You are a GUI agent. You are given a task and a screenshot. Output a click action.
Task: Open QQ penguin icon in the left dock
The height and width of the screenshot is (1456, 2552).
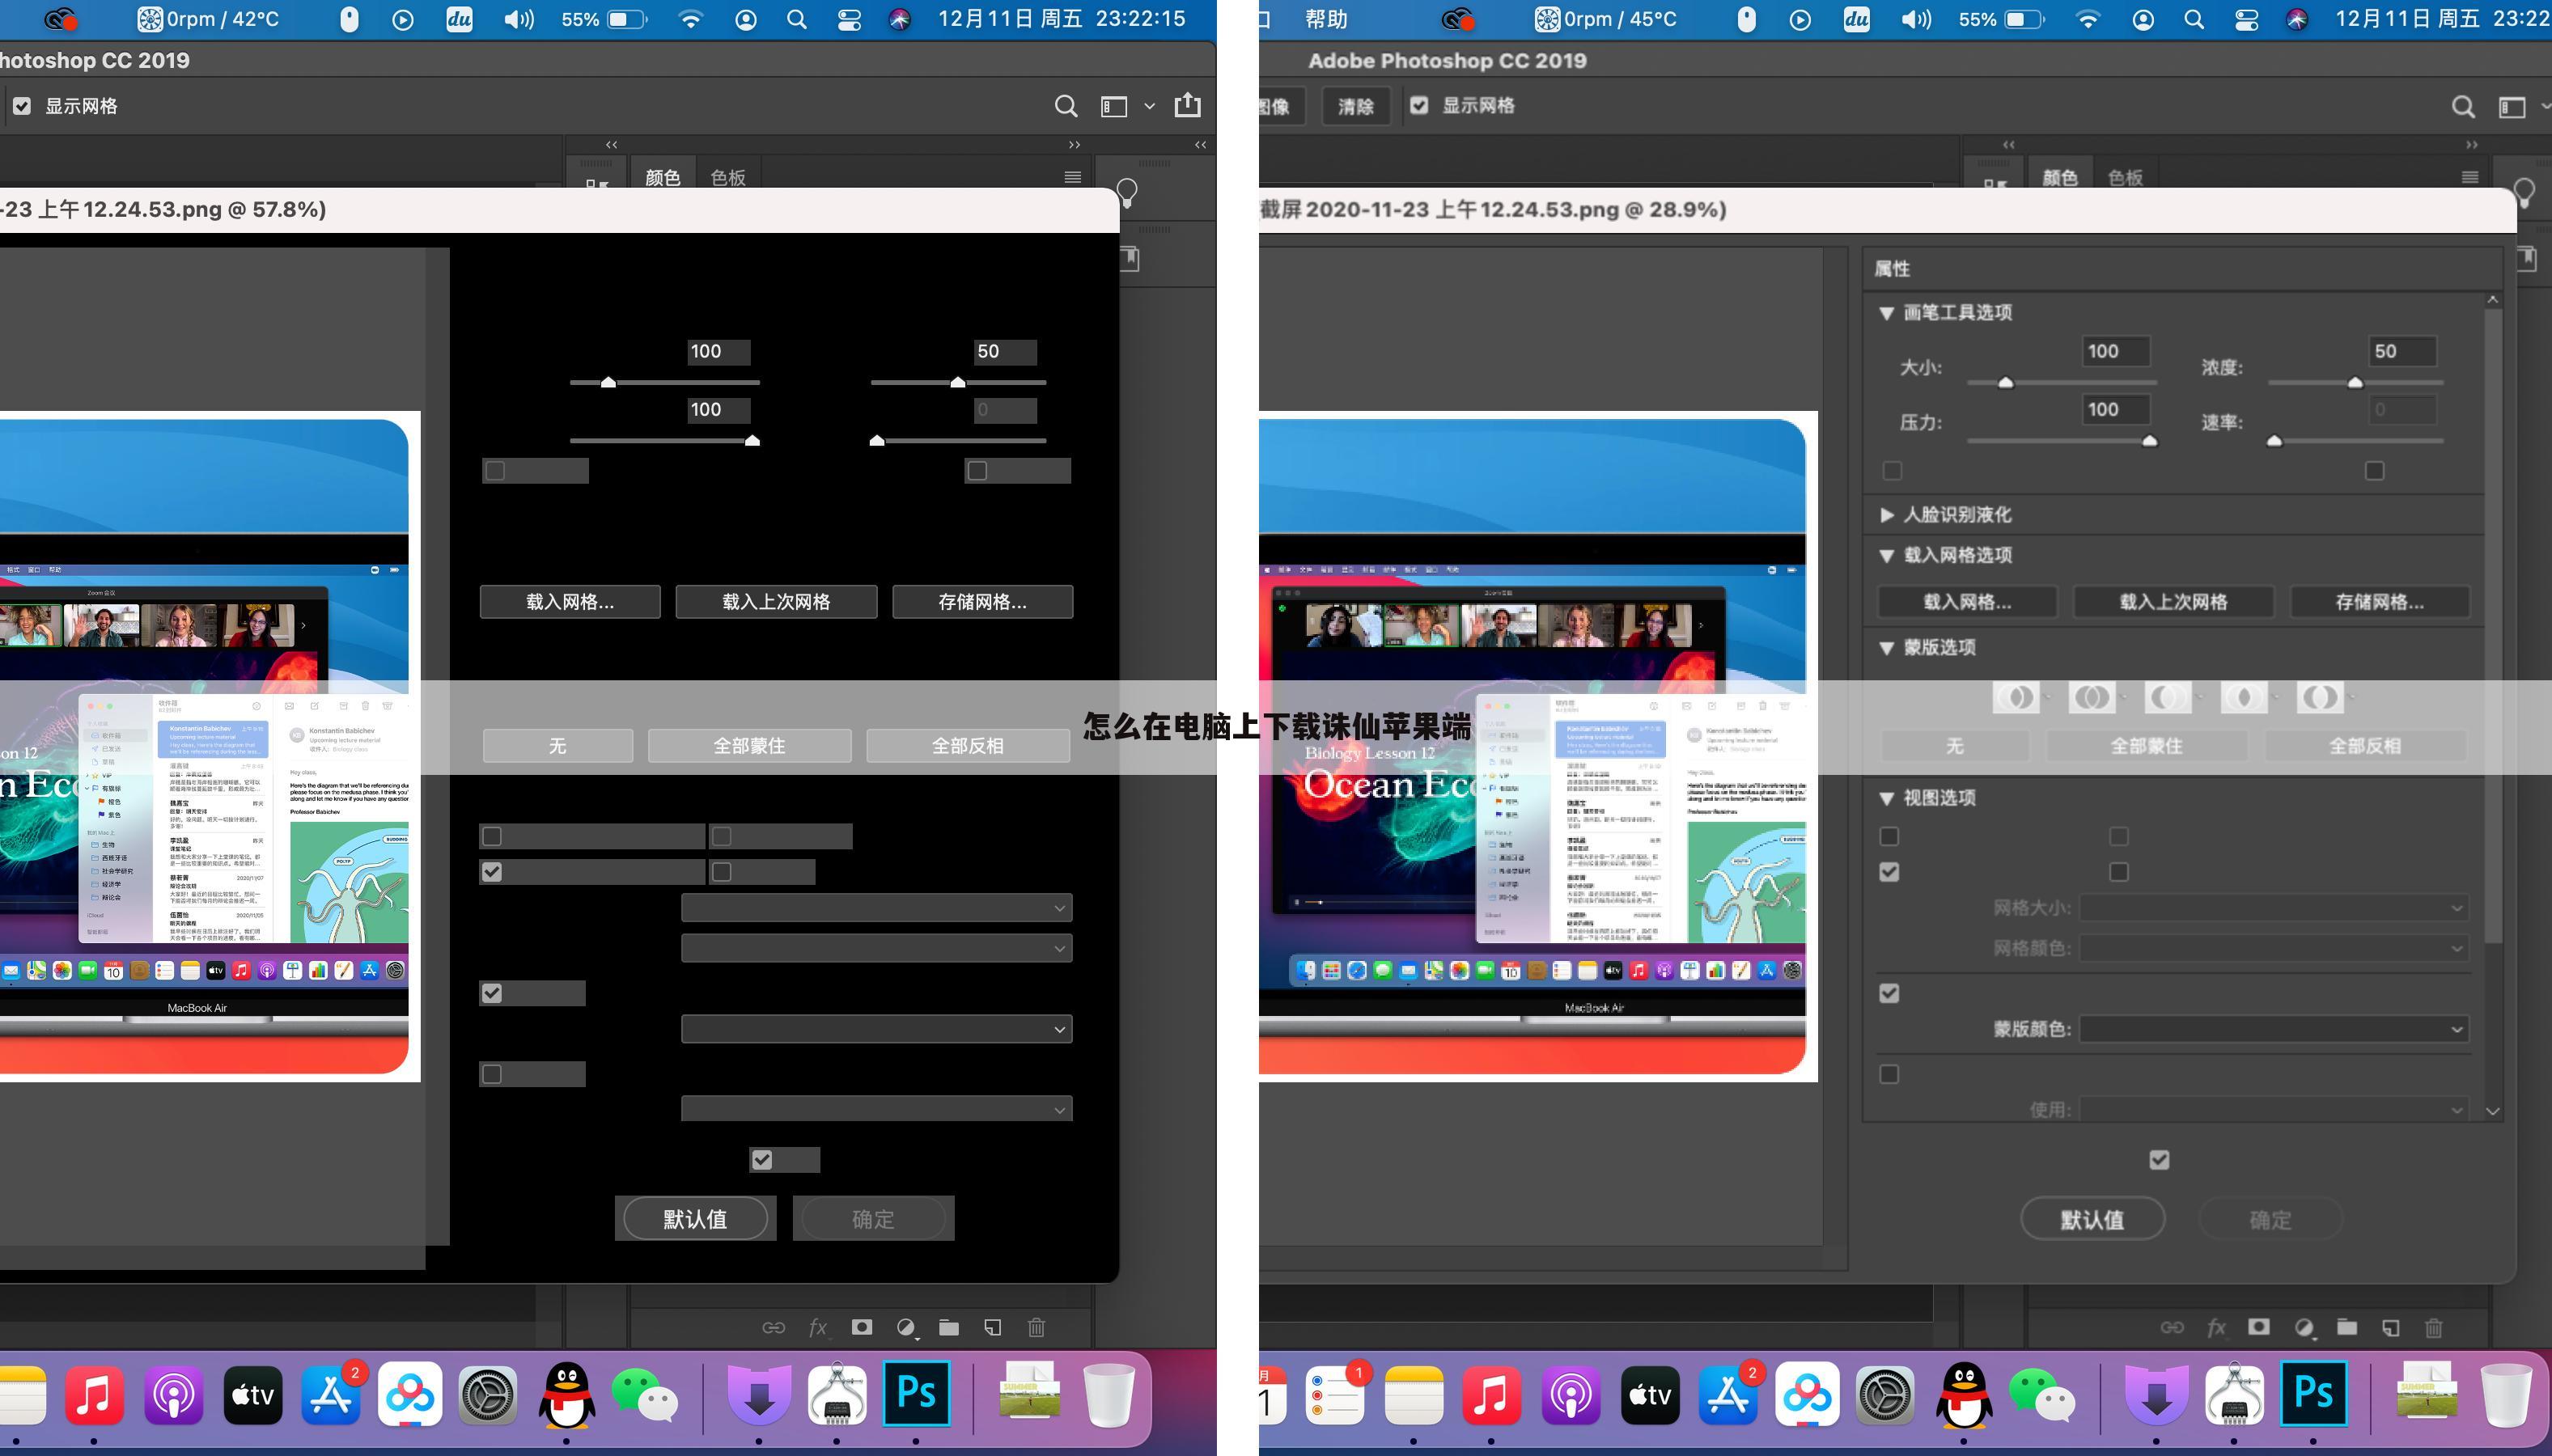[x=567, y=1394]
